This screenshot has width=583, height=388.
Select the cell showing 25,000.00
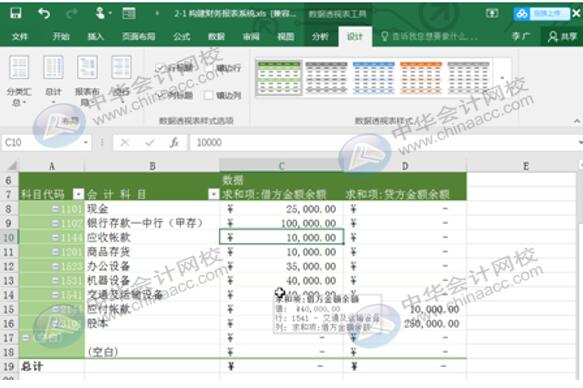[x=281, y=209]
